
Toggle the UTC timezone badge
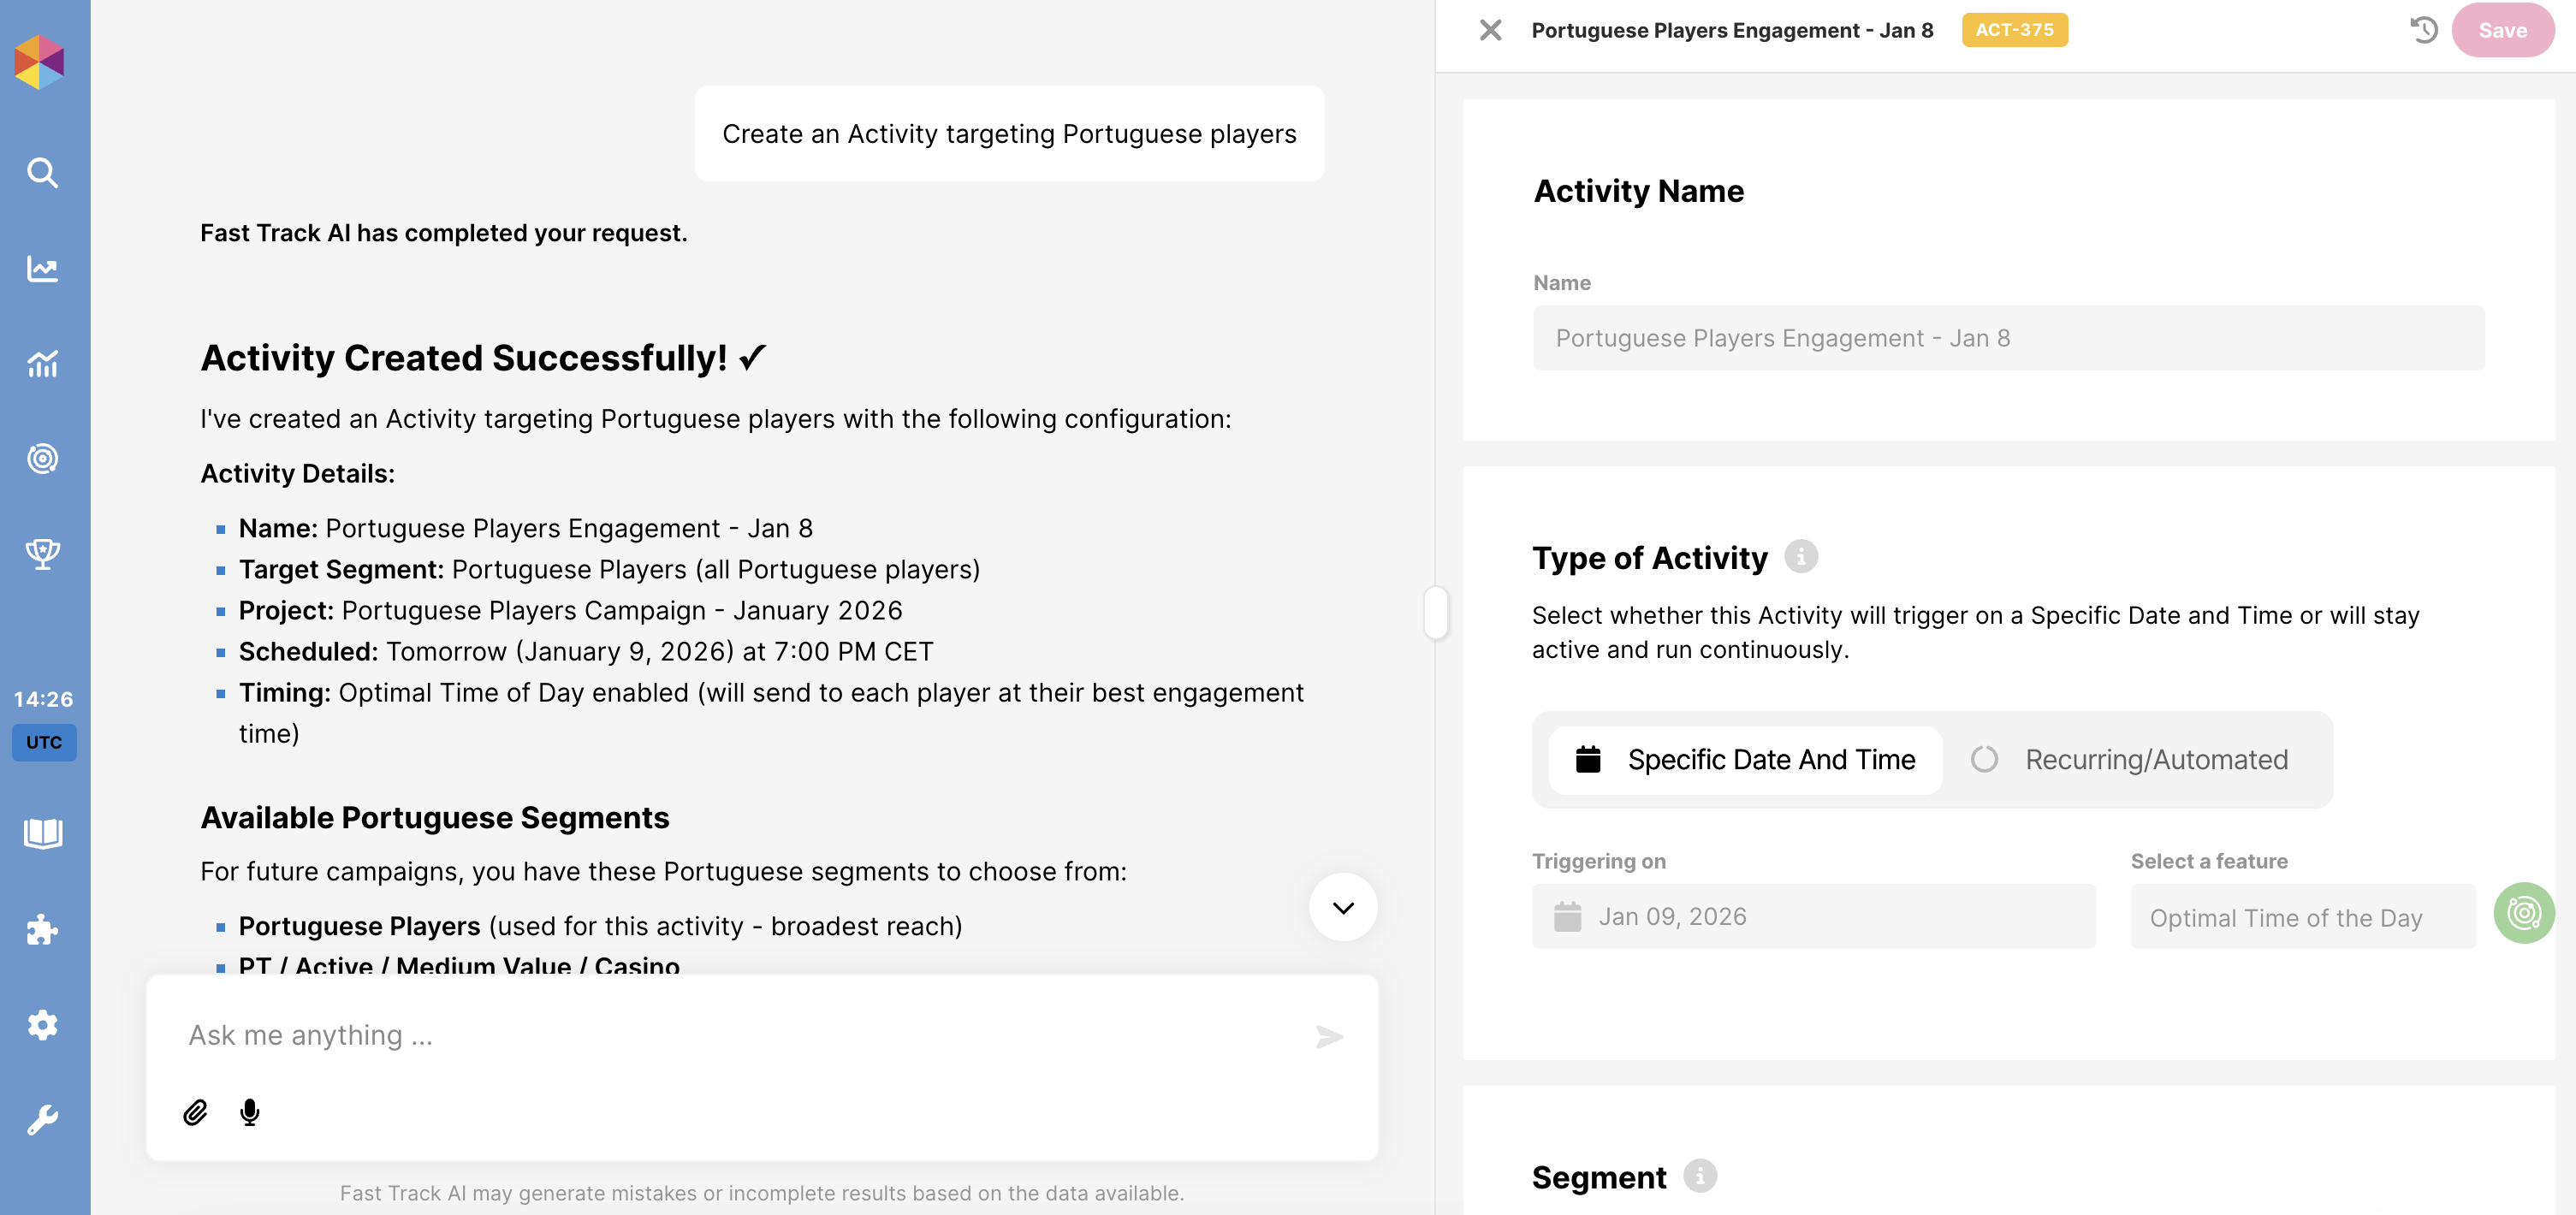point(44,742)
